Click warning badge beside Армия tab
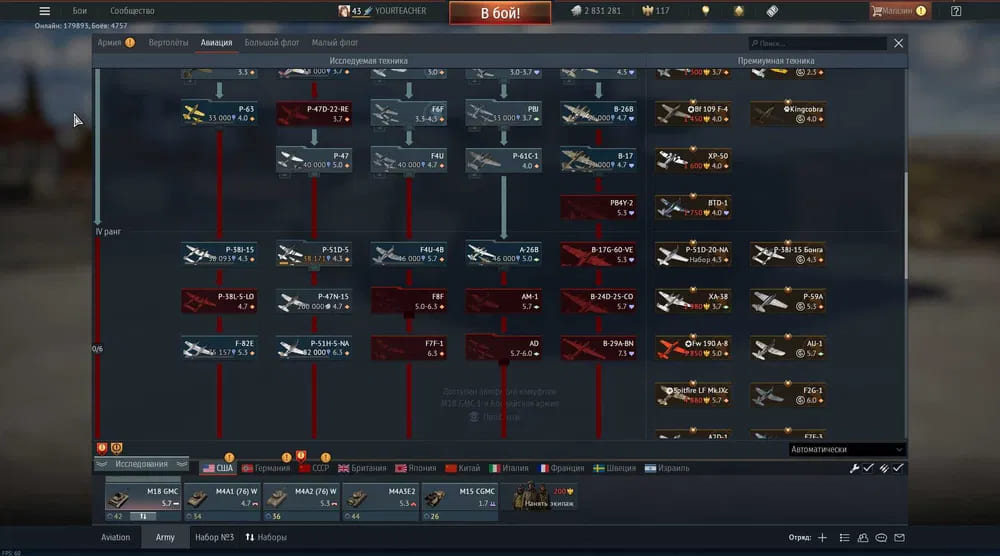This screenshot has width=1000, height=556. (x=130, y=43)
